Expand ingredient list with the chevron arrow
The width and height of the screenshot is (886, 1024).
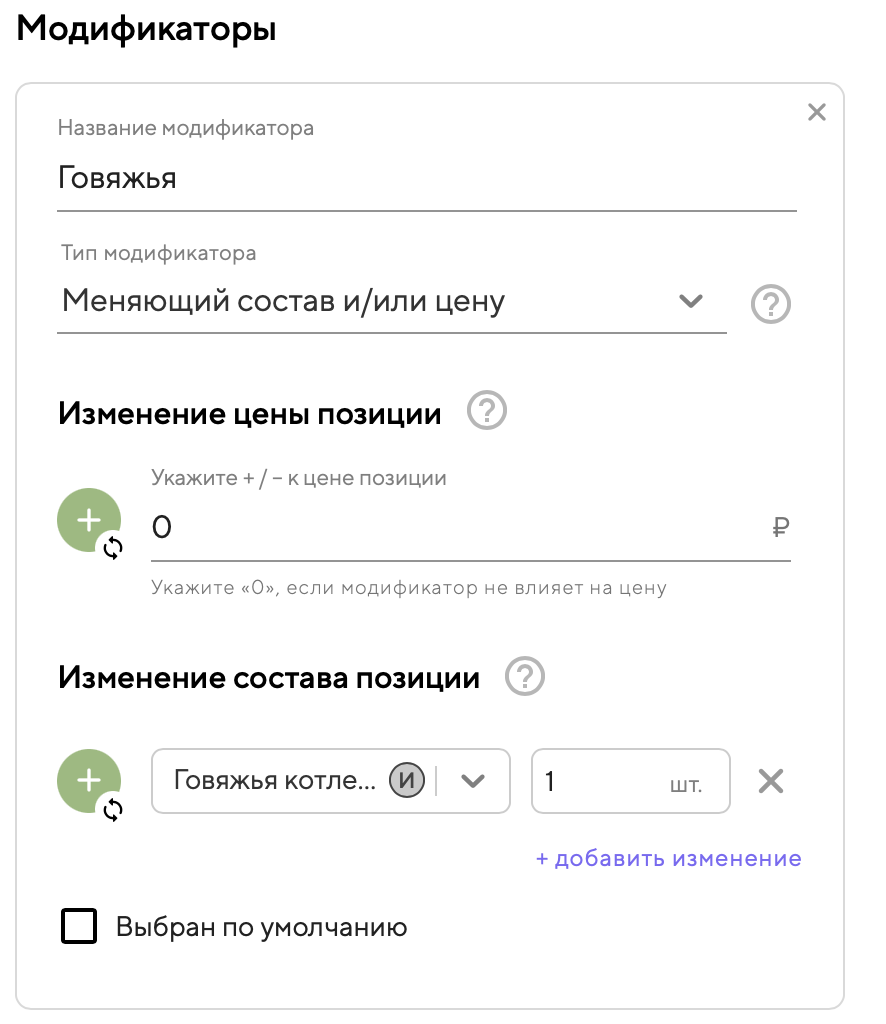click(472, 781)
